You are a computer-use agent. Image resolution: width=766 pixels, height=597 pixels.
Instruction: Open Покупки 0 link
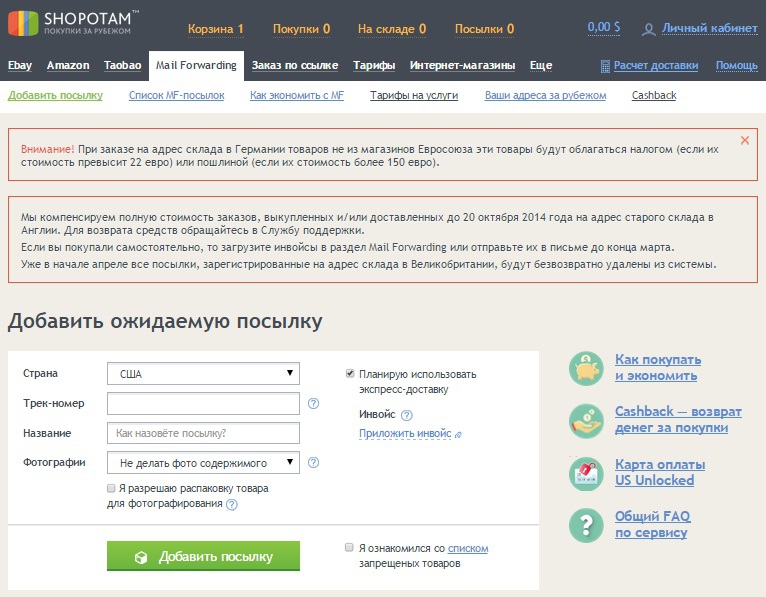coord(301,29)
